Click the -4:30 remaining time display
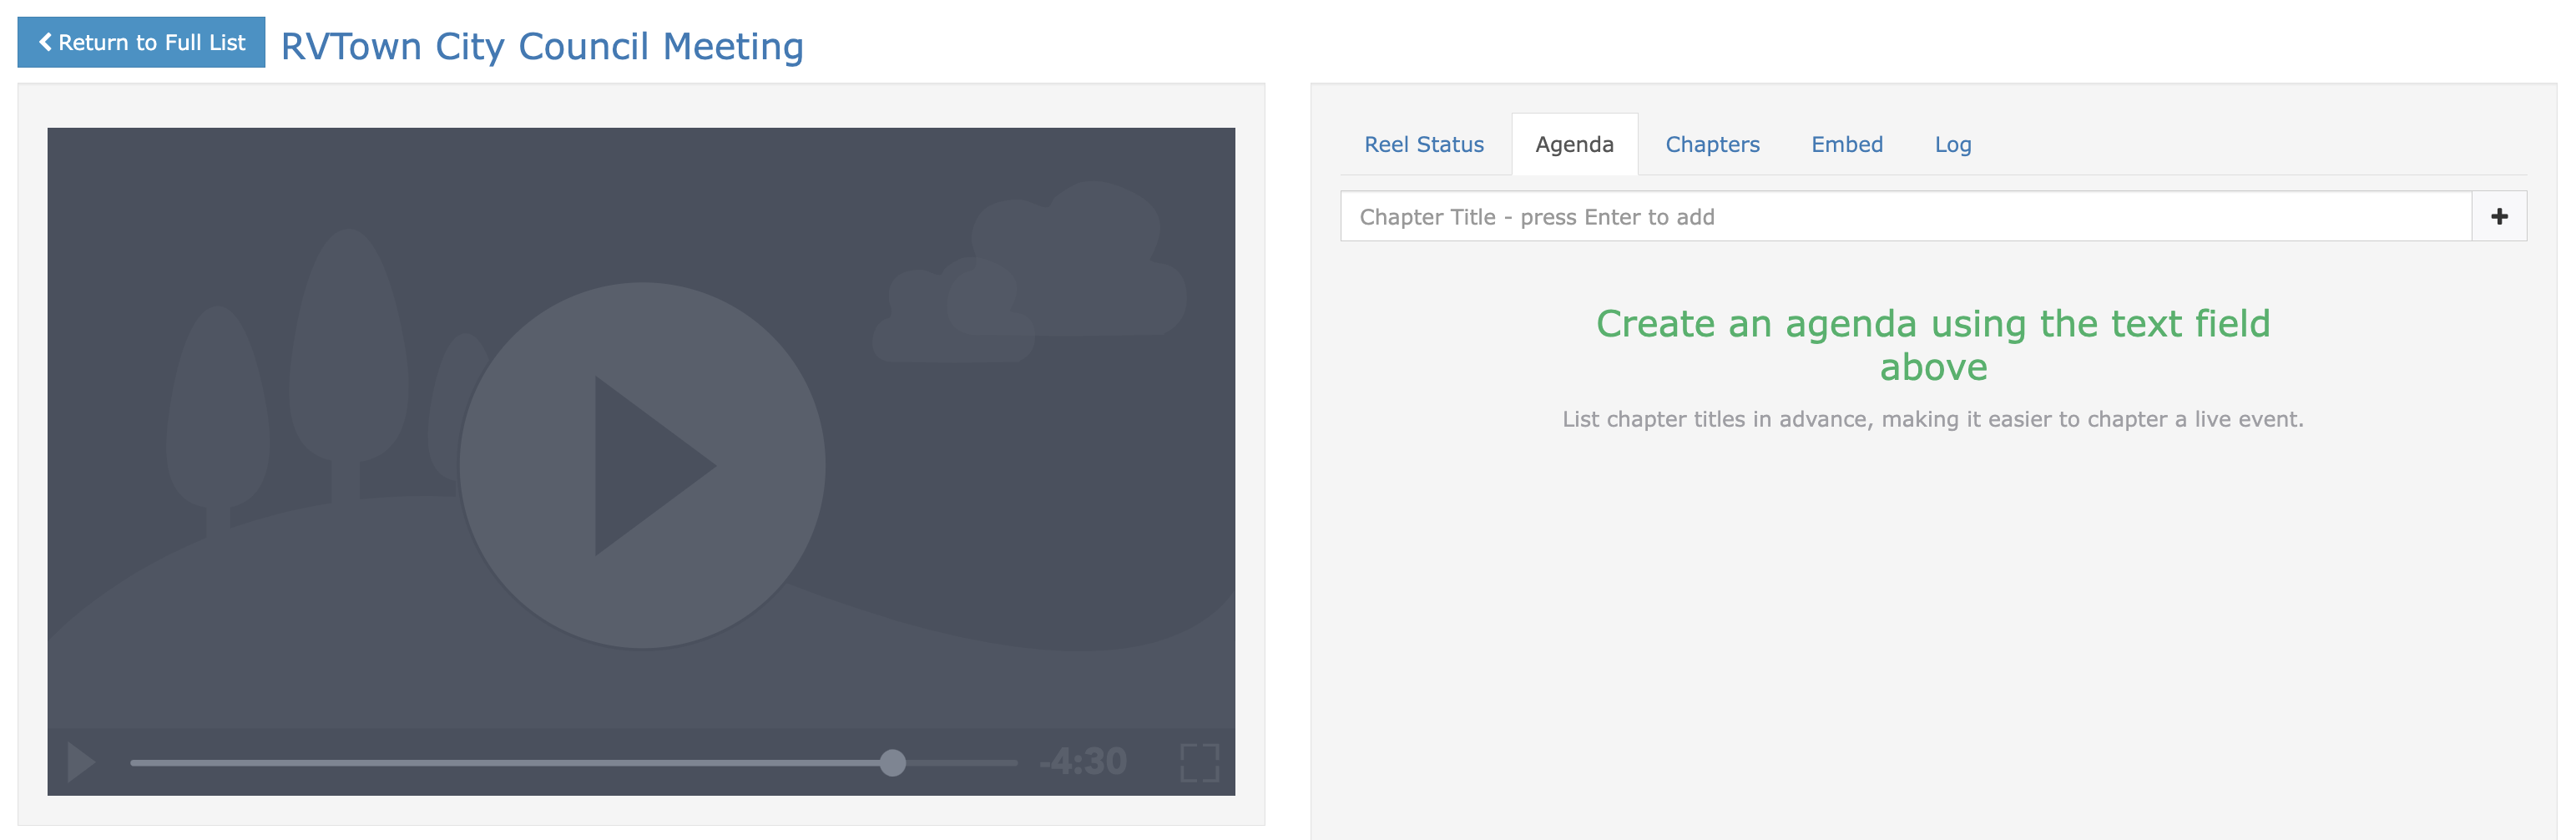This screenshot has height=840, width=2576. click(x=1083, y=762)
